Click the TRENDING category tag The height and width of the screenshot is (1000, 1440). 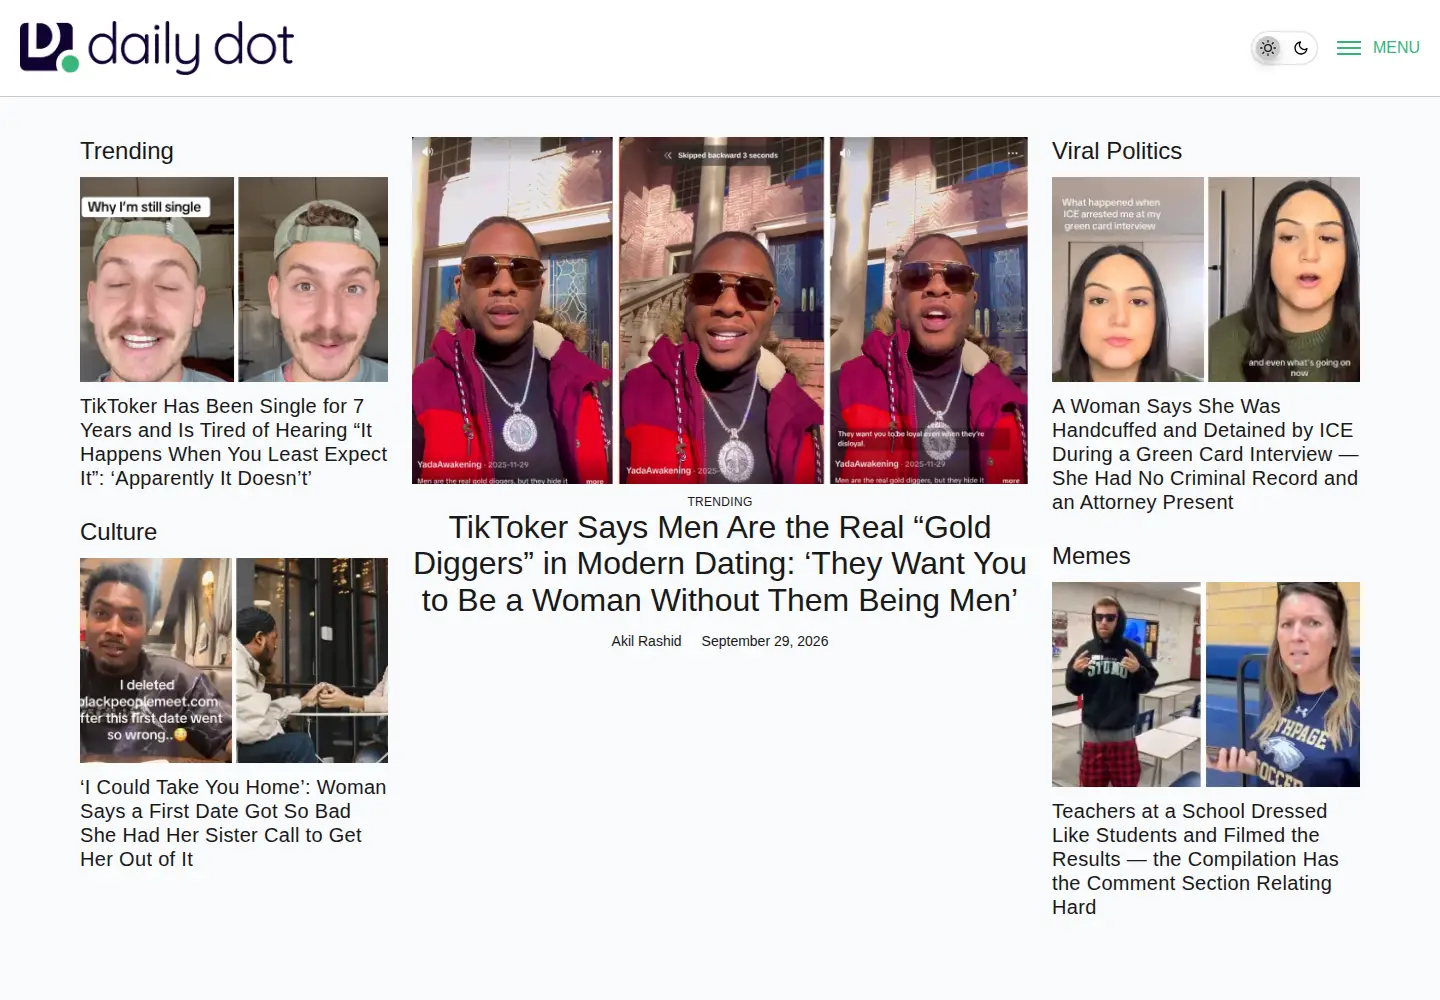720,502
